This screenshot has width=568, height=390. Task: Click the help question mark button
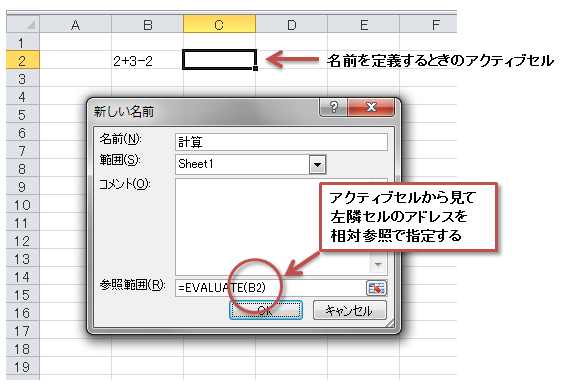click(x=334, y=107)
